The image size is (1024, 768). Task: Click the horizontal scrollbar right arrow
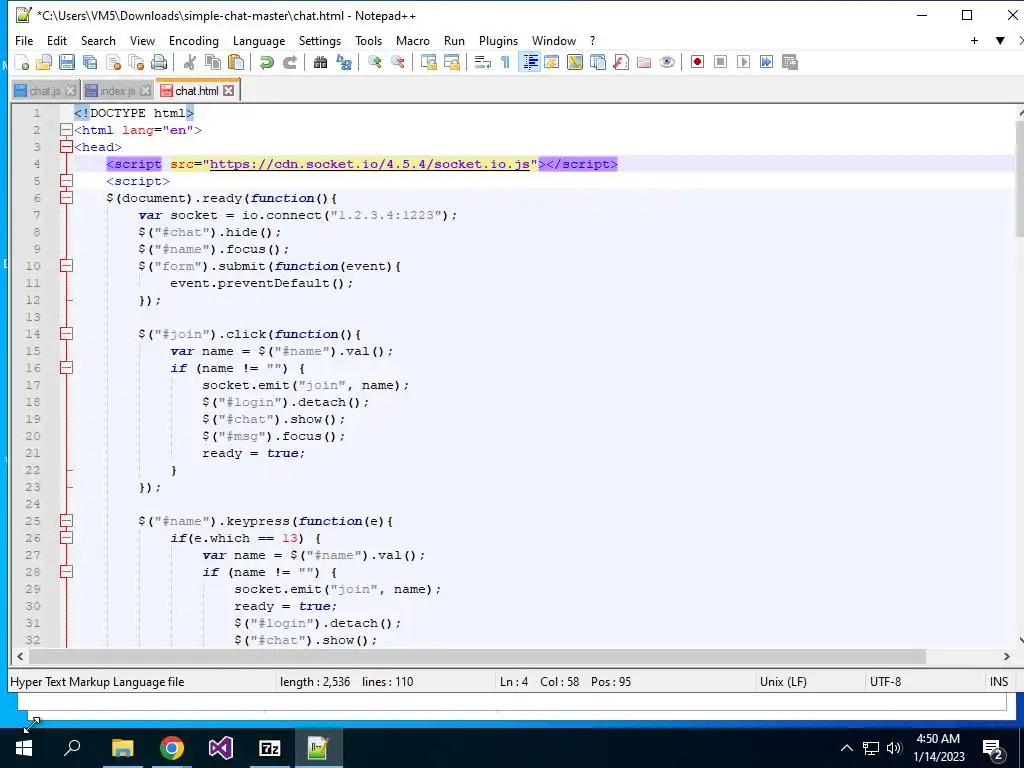click(1006, 656)
